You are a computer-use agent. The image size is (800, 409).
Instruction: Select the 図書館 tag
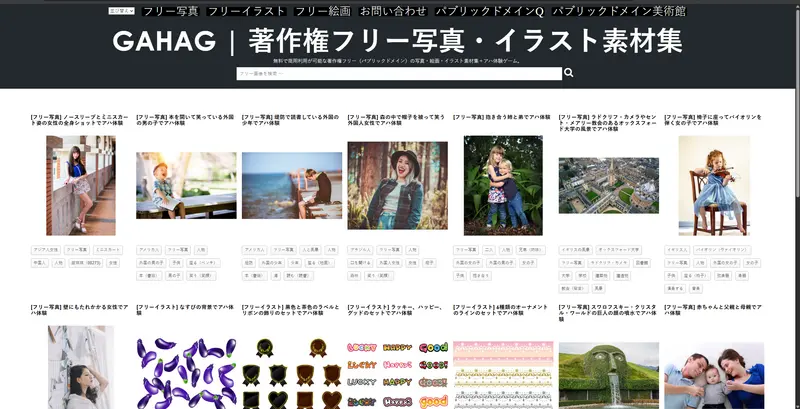click(641, 263)
